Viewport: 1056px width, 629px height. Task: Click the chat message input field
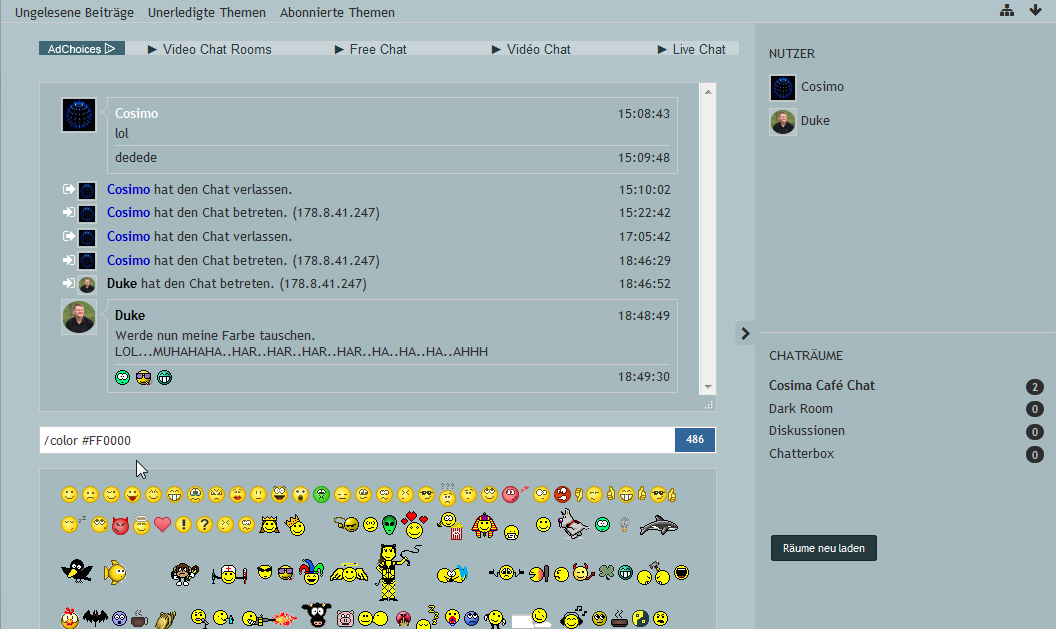[x=355, y=440]
